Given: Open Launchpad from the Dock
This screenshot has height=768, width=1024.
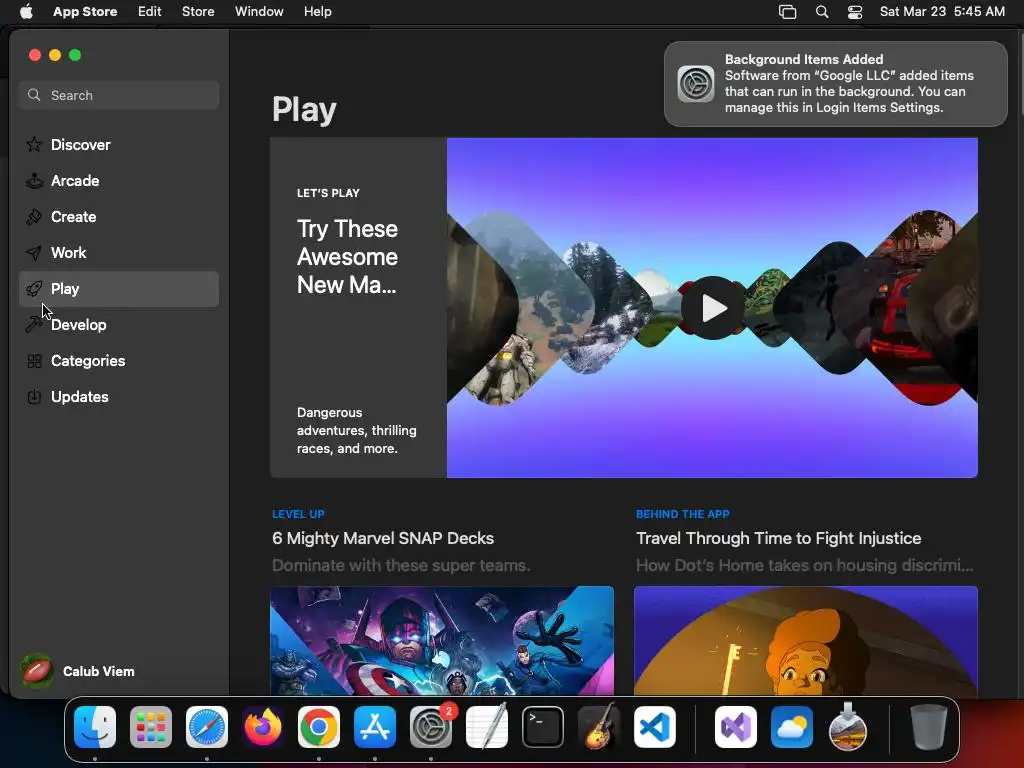Looking at the screenshot, I should click(151, 727).
